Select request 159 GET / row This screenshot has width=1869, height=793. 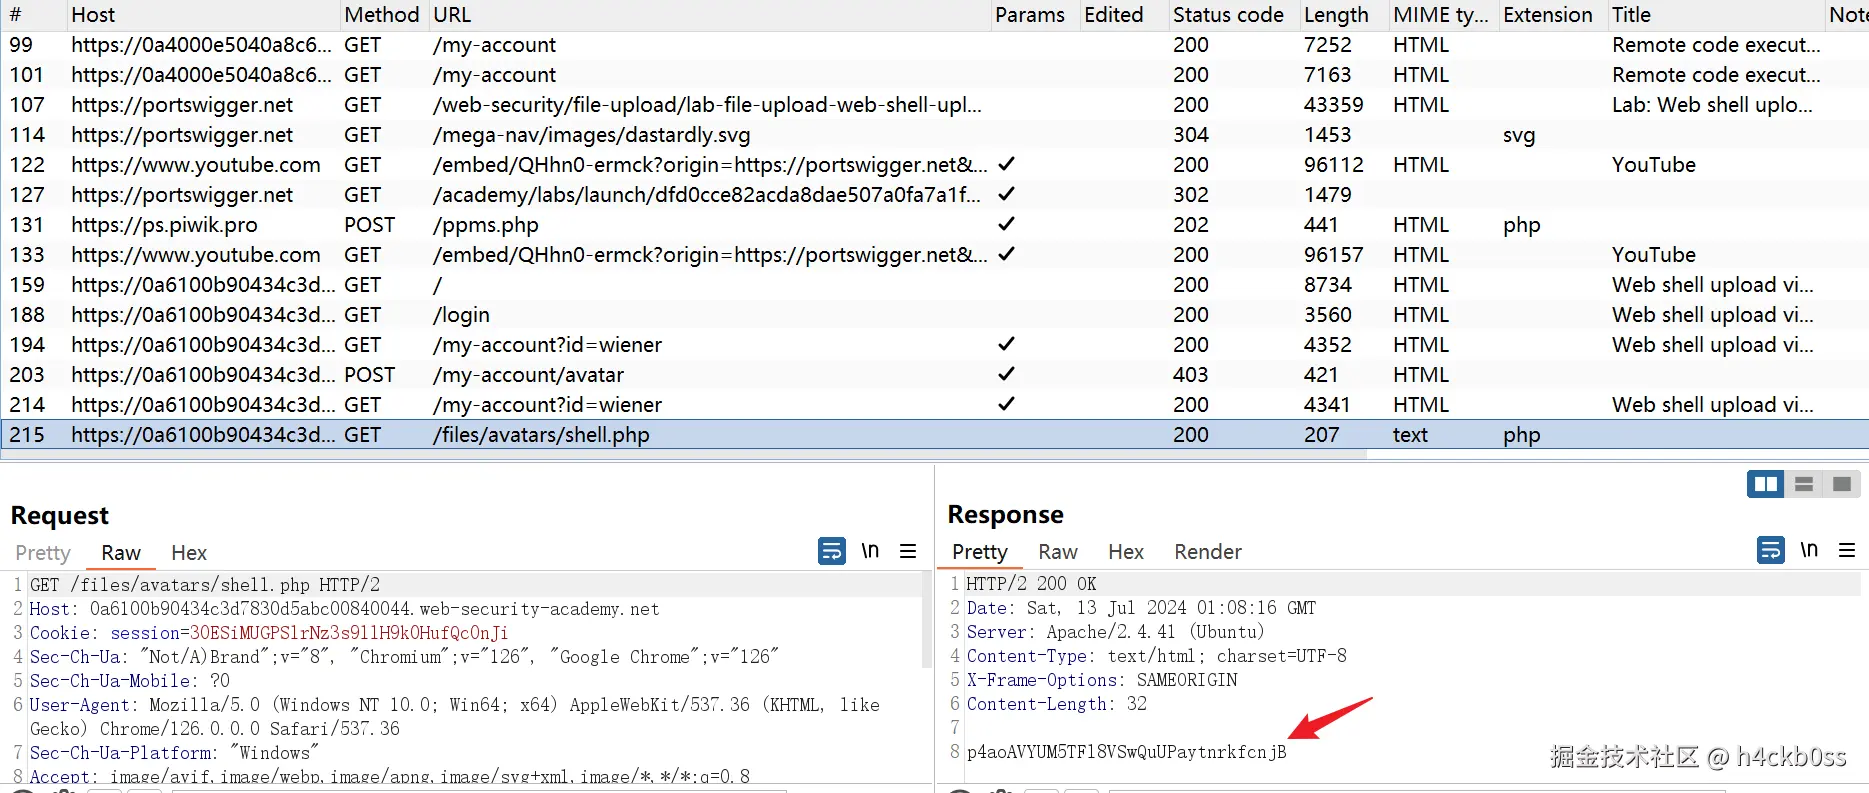[934, 285]
